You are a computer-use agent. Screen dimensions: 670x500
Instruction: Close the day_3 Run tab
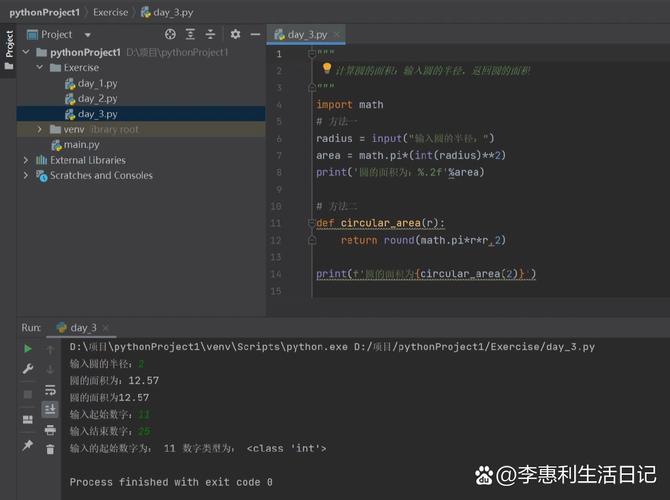[x=106, y=328]
